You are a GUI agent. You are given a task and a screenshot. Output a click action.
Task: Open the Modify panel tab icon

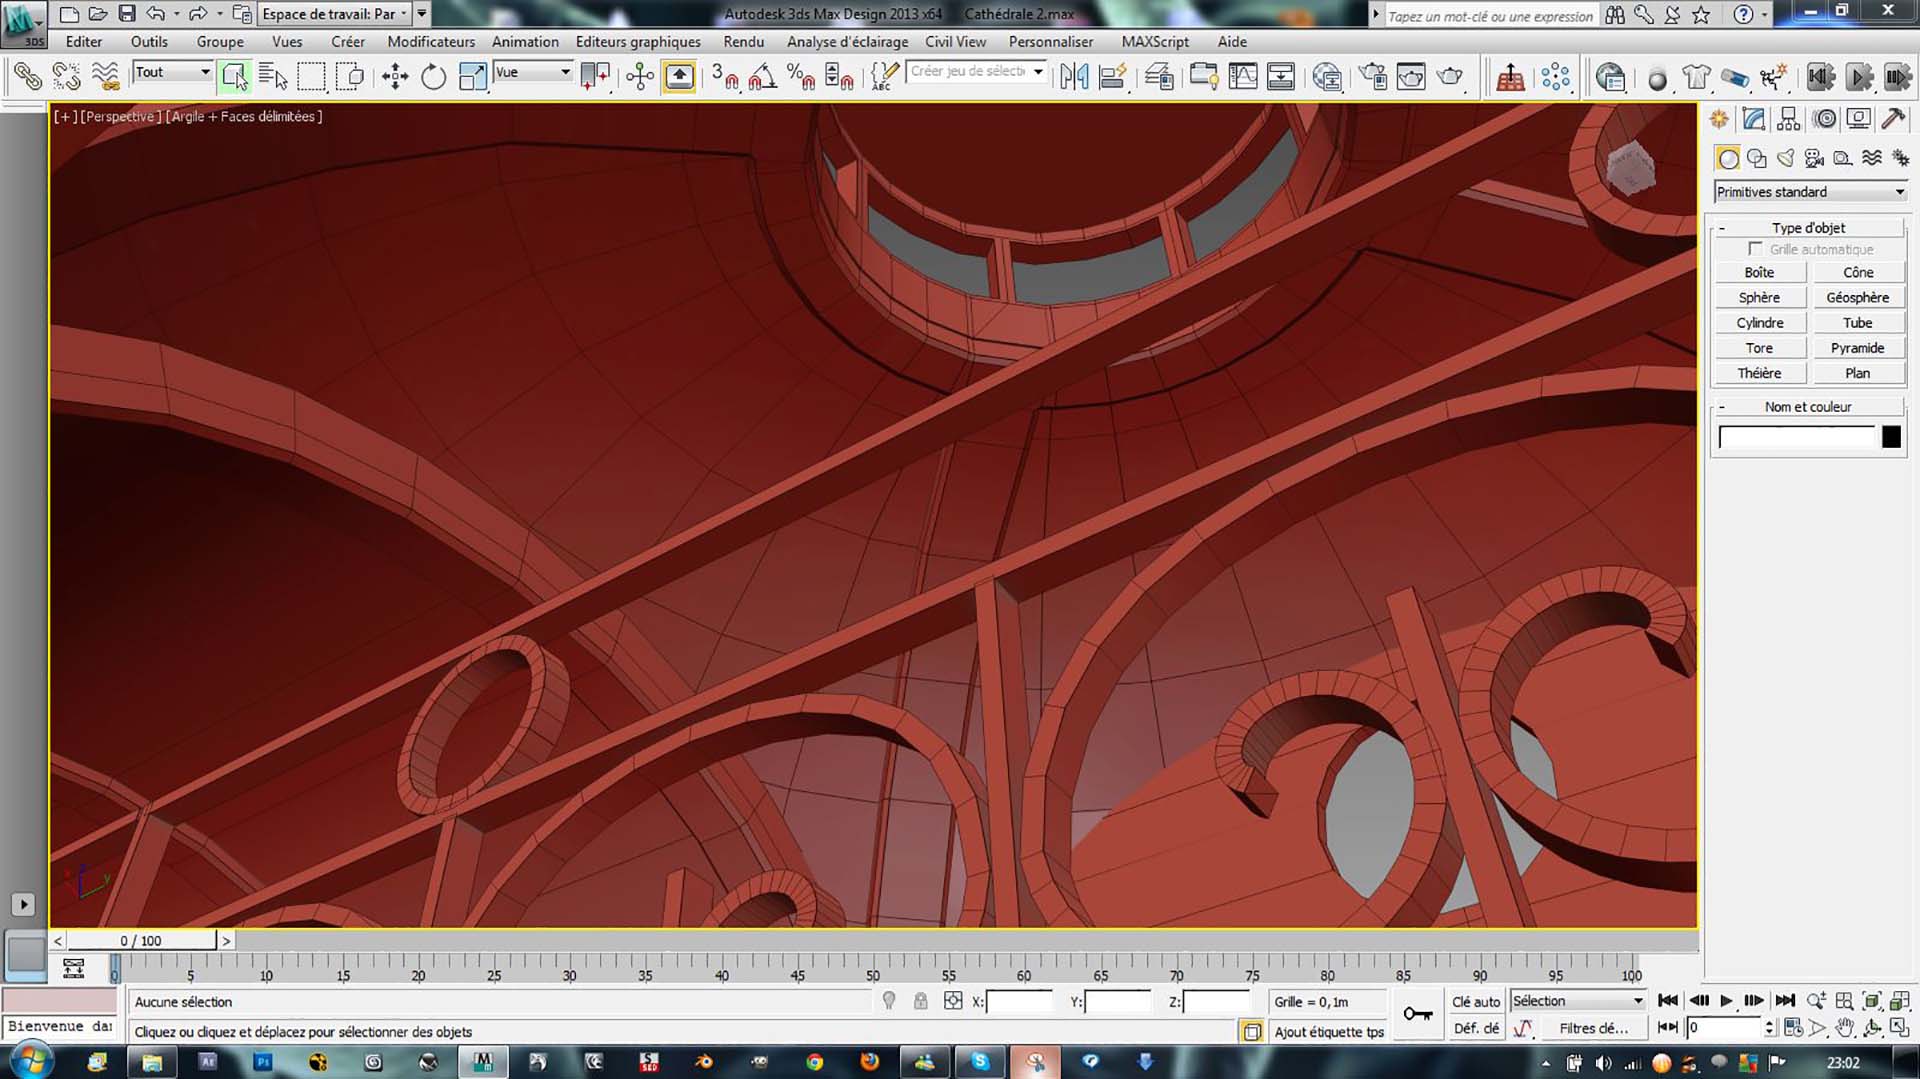pyautogui.click(x=1753, y=119)
